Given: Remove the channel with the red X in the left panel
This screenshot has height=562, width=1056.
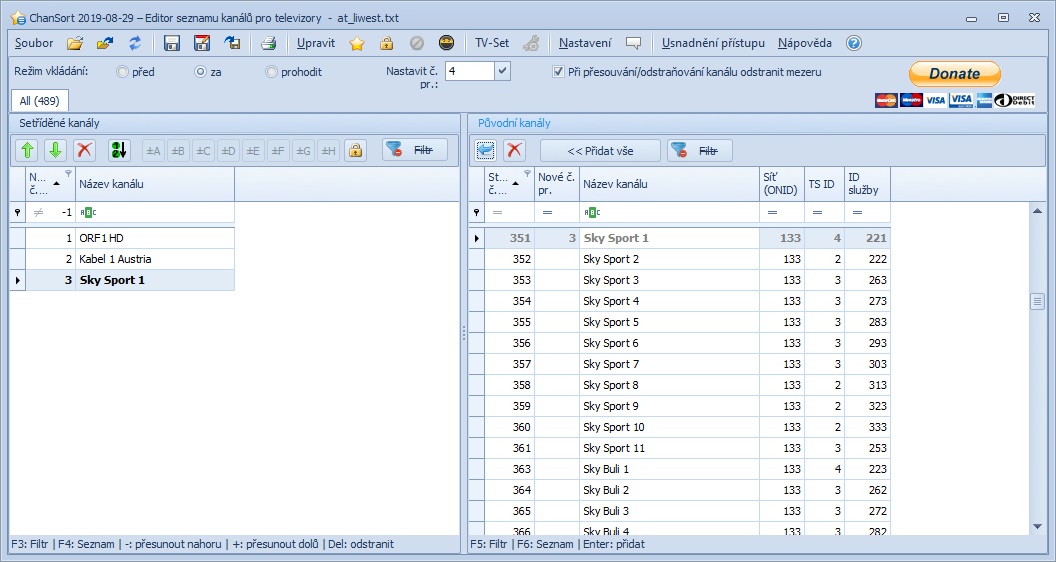Looking at the screenshot, I should click(85, 150).
